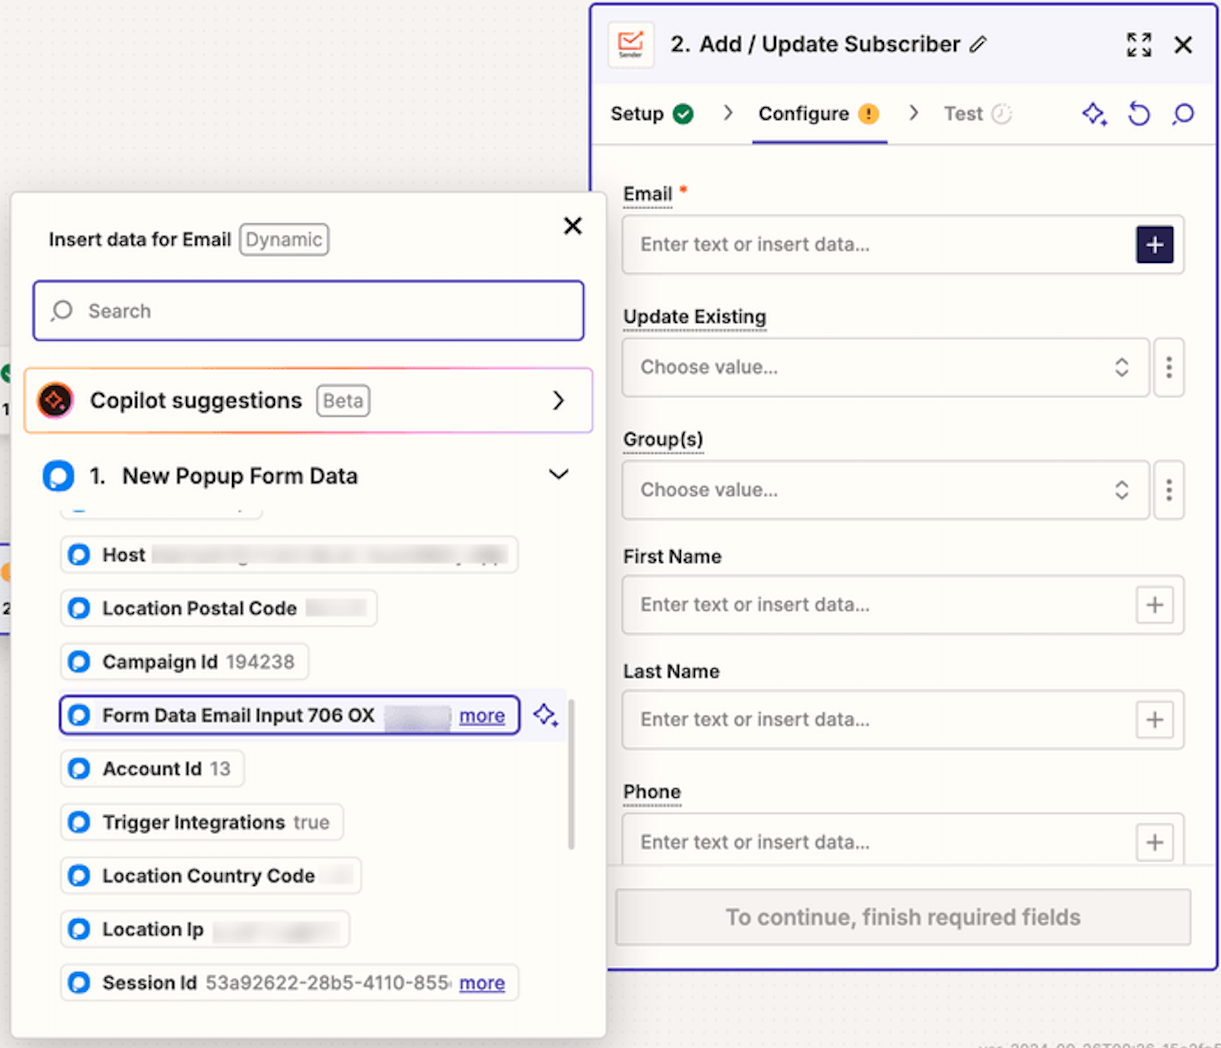Open three-dot menu next to Update Existing
Image resolution: width=1221 pixels, height=1048 pixels.
[1168, 367]
